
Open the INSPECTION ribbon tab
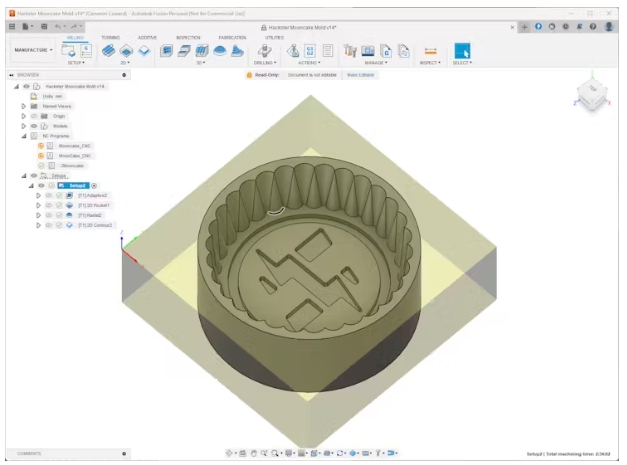click(188, 37)
